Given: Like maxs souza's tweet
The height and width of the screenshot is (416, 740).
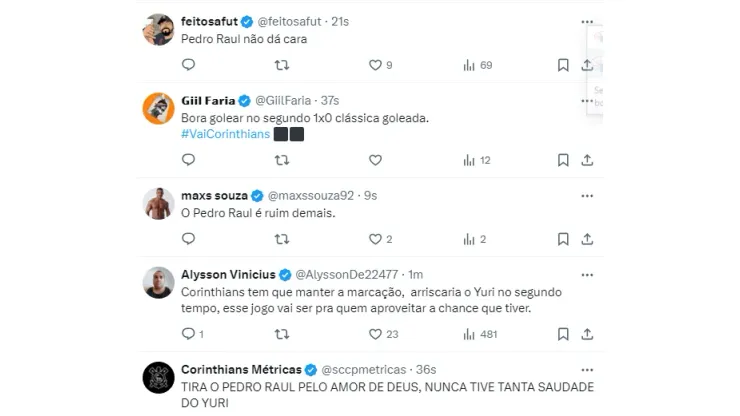Looking at the screenshot, I should pos(376,239).
